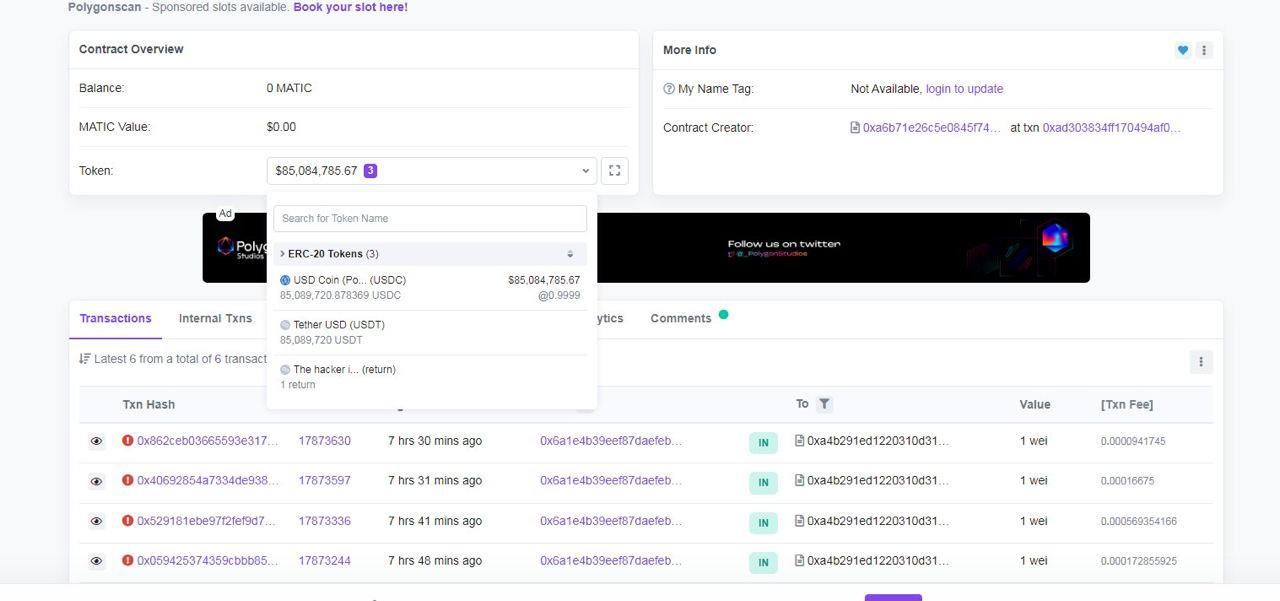Select the Tether USD (USDT) token entry
This screenshot has height=601, width=1280.
click(x=430, y=332)
